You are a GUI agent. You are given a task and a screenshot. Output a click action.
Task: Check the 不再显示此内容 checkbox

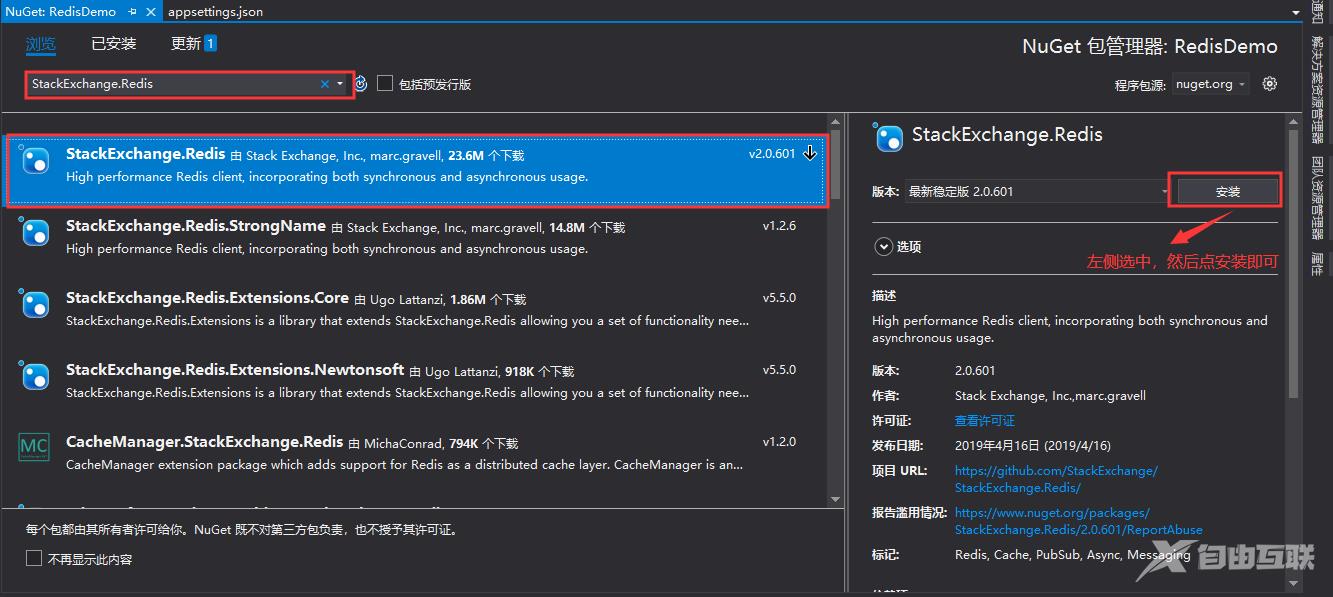pyautogui.click(x=34, y=559)
